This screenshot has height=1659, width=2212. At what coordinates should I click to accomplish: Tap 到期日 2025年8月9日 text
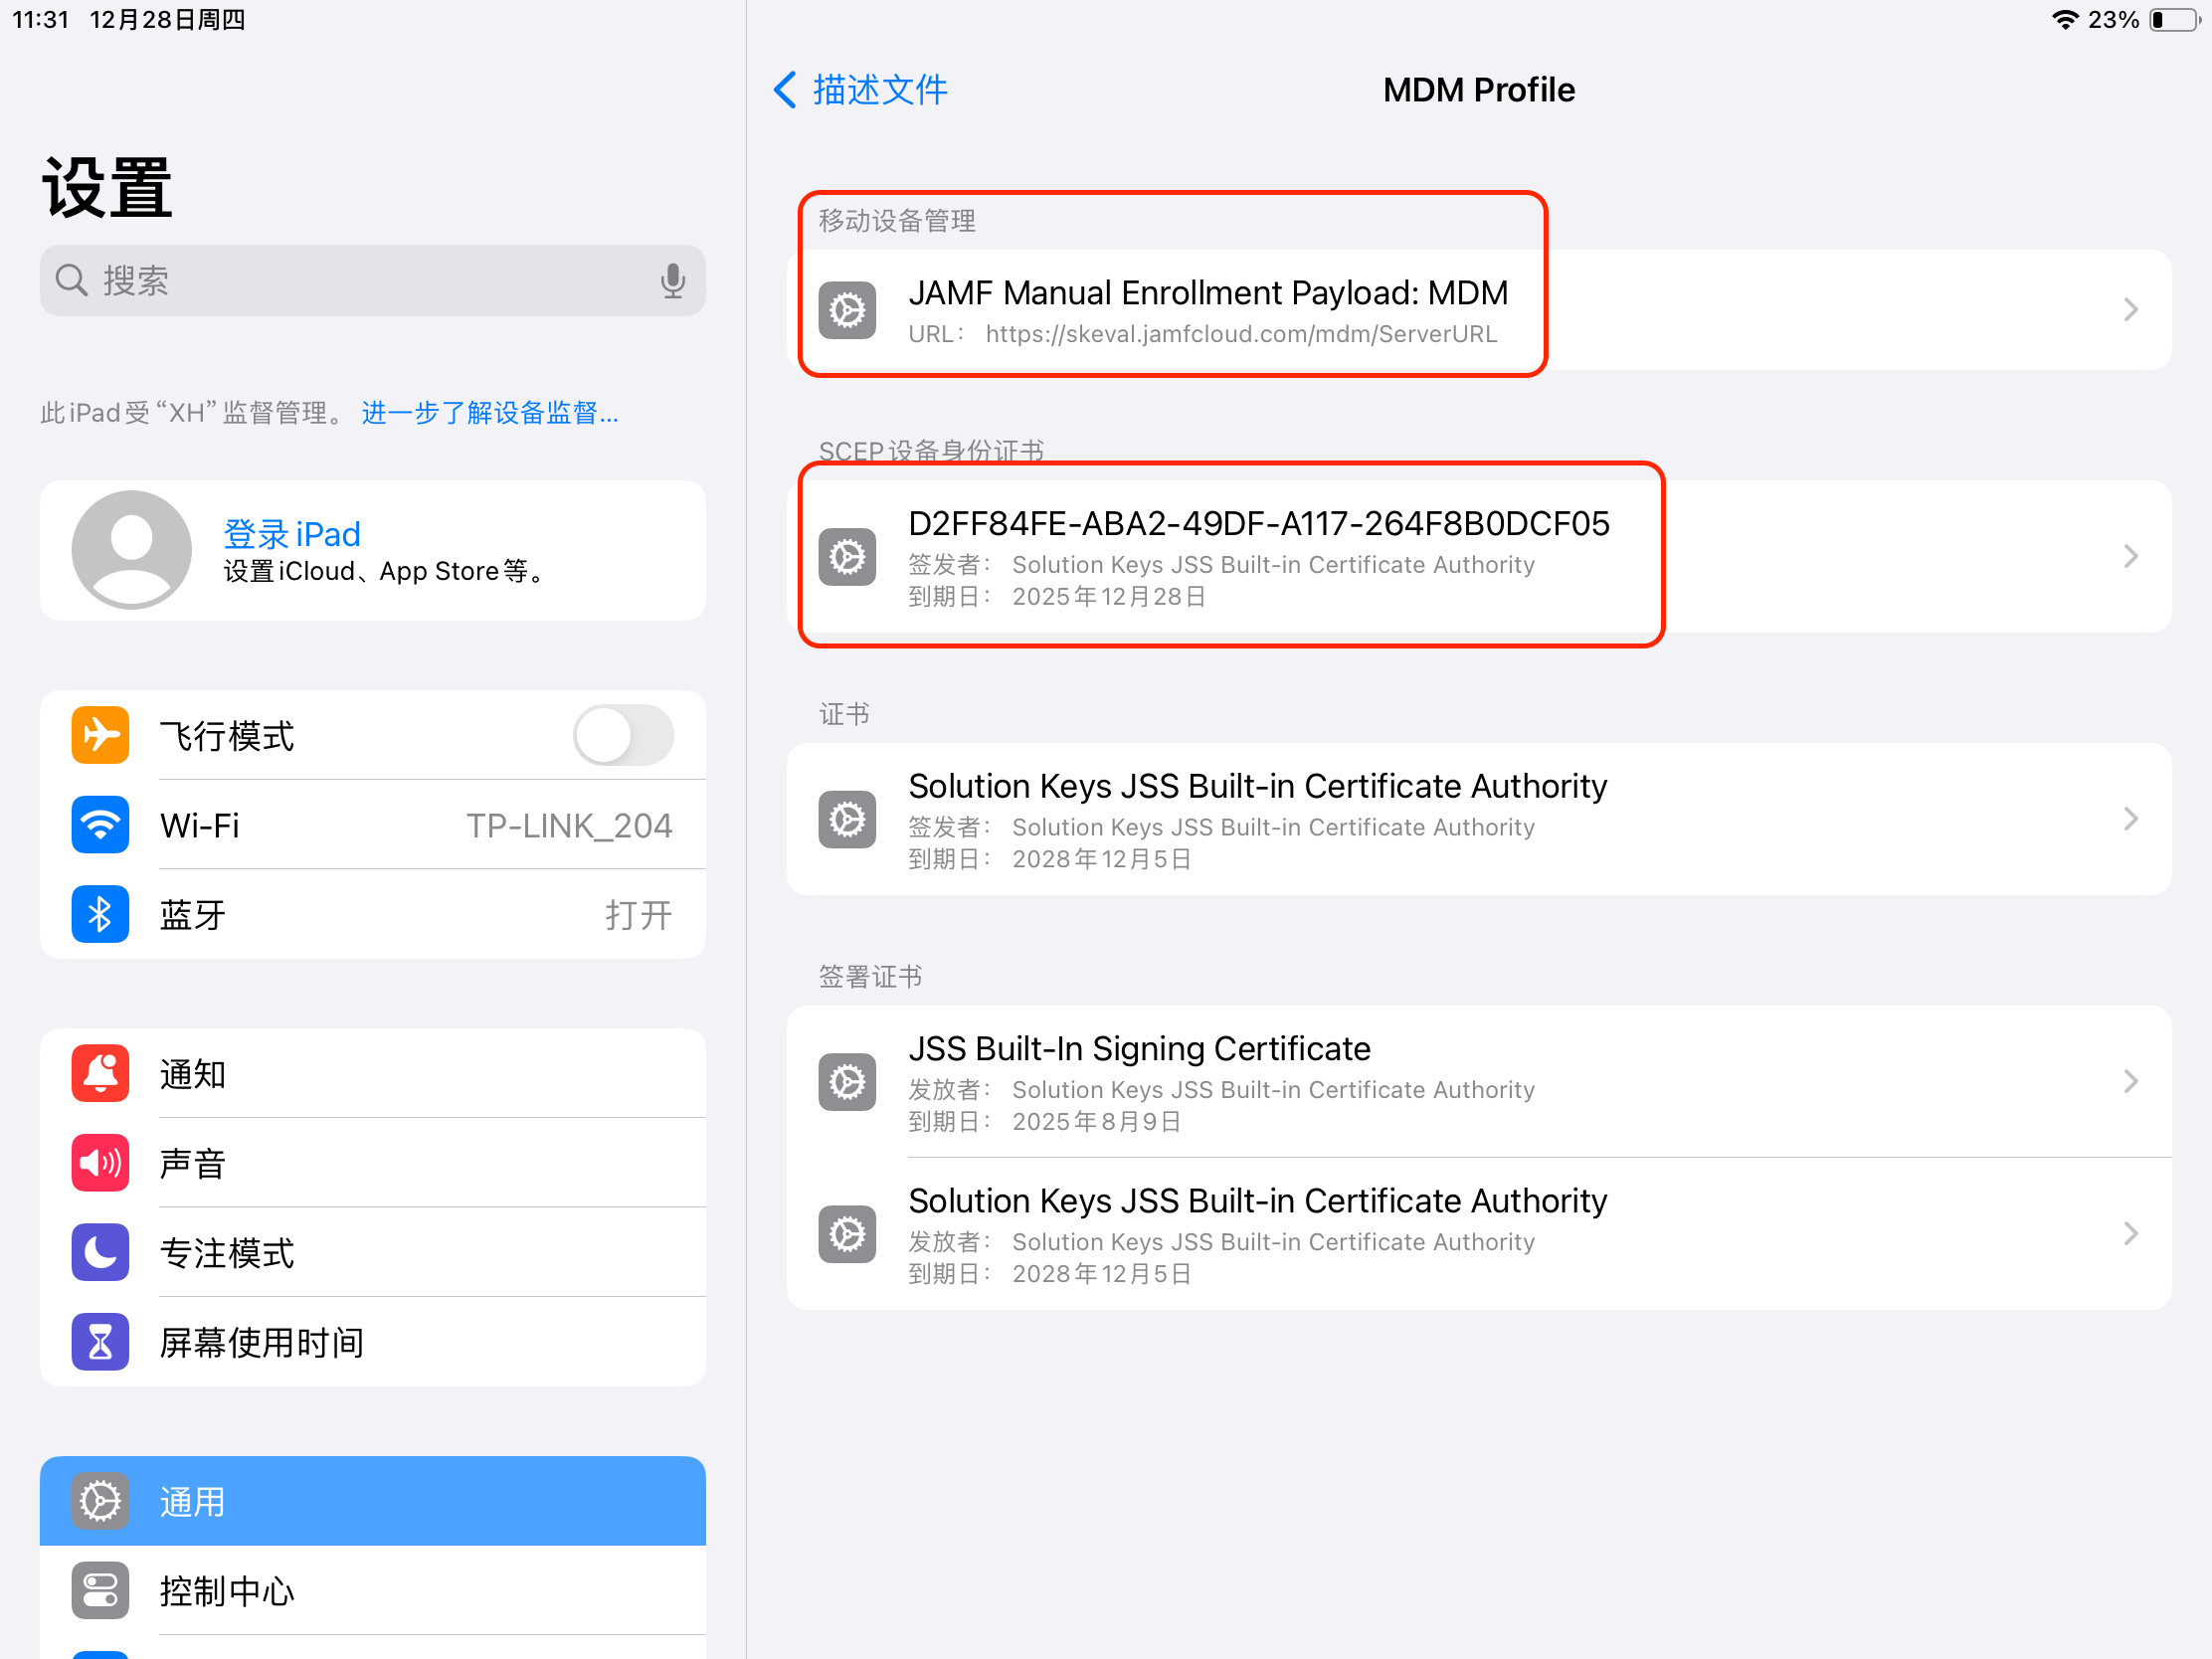[x=1045, y=1122]
